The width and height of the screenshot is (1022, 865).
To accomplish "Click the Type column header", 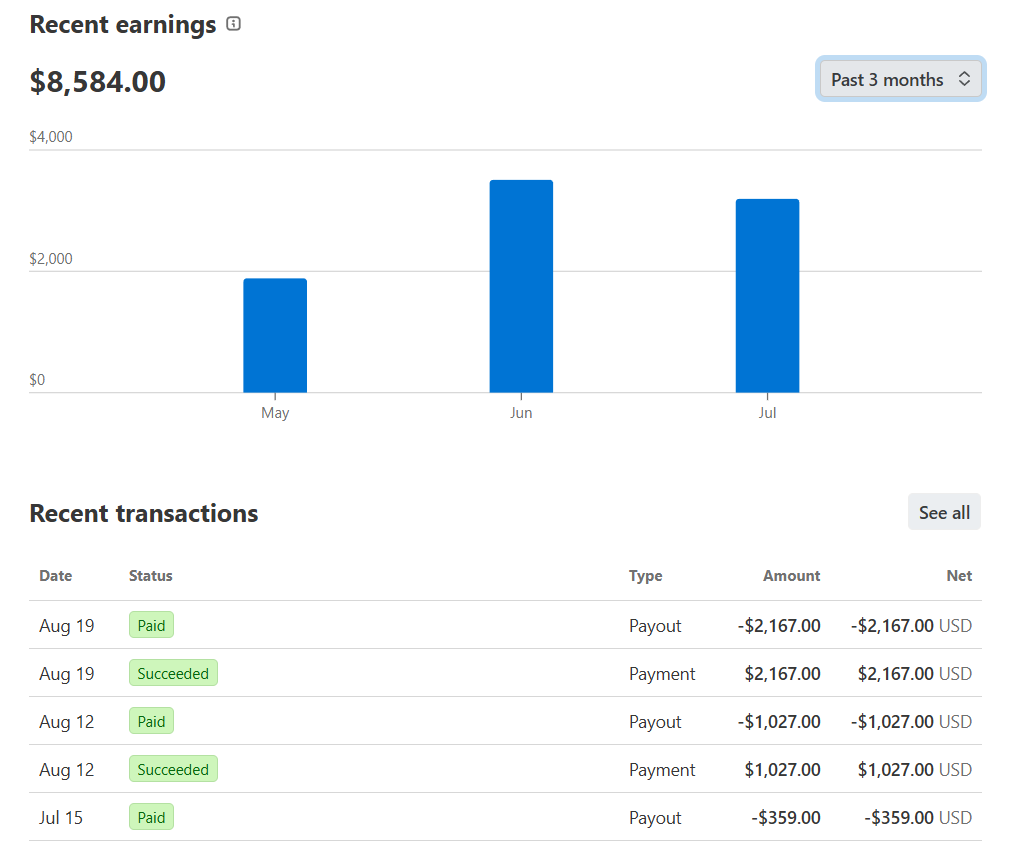I will (x=645, y=576).
